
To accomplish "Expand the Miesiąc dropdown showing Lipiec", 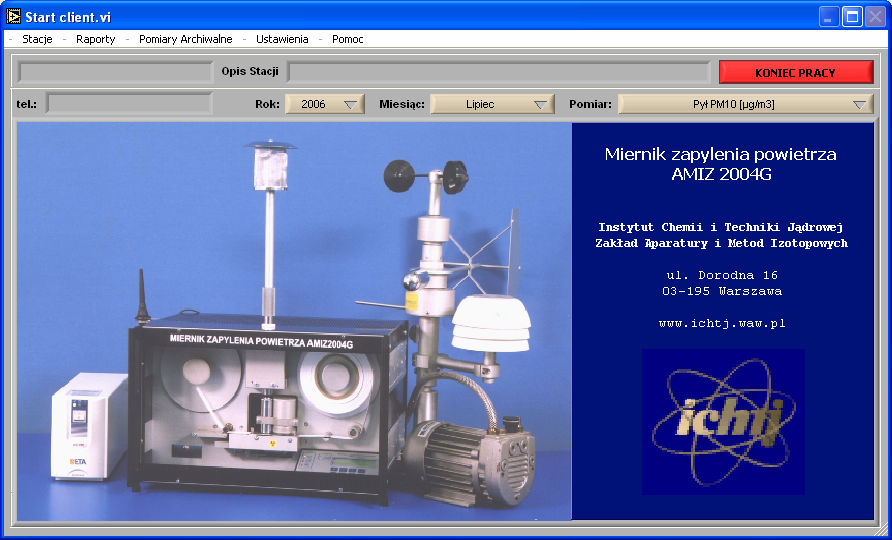I will [x=492, y=104].
